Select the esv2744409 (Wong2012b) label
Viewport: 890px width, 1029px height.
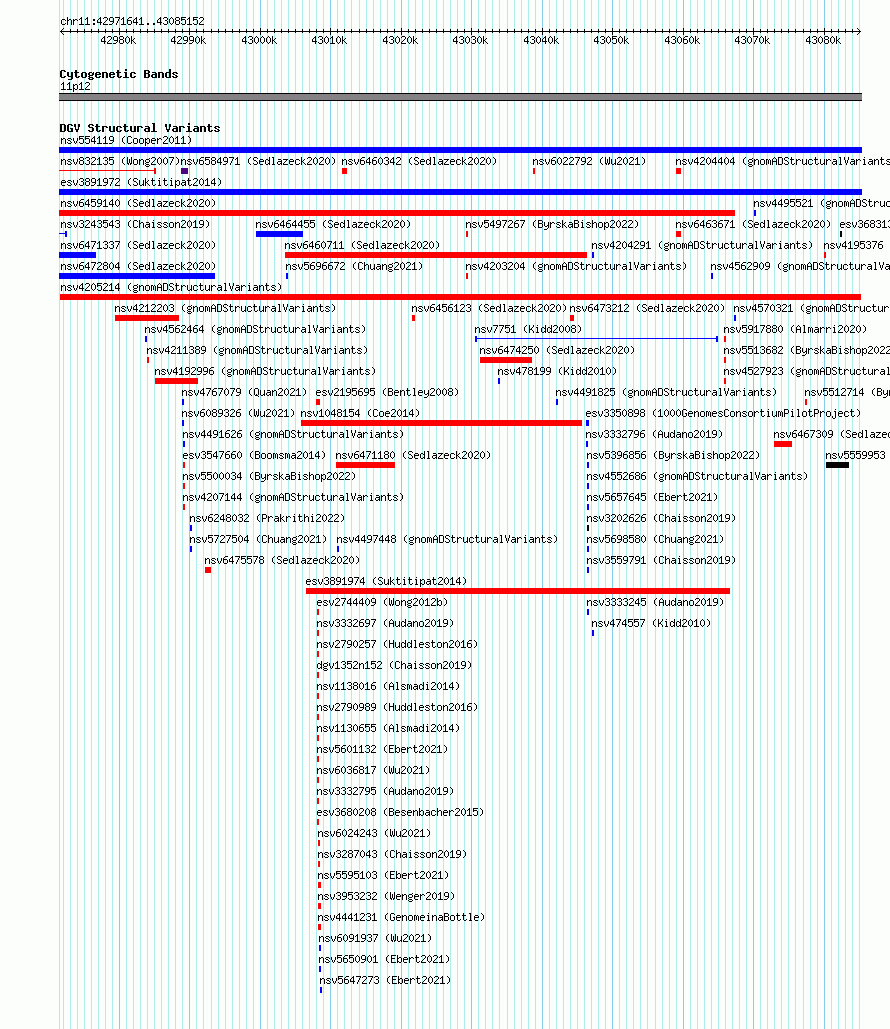382,602
